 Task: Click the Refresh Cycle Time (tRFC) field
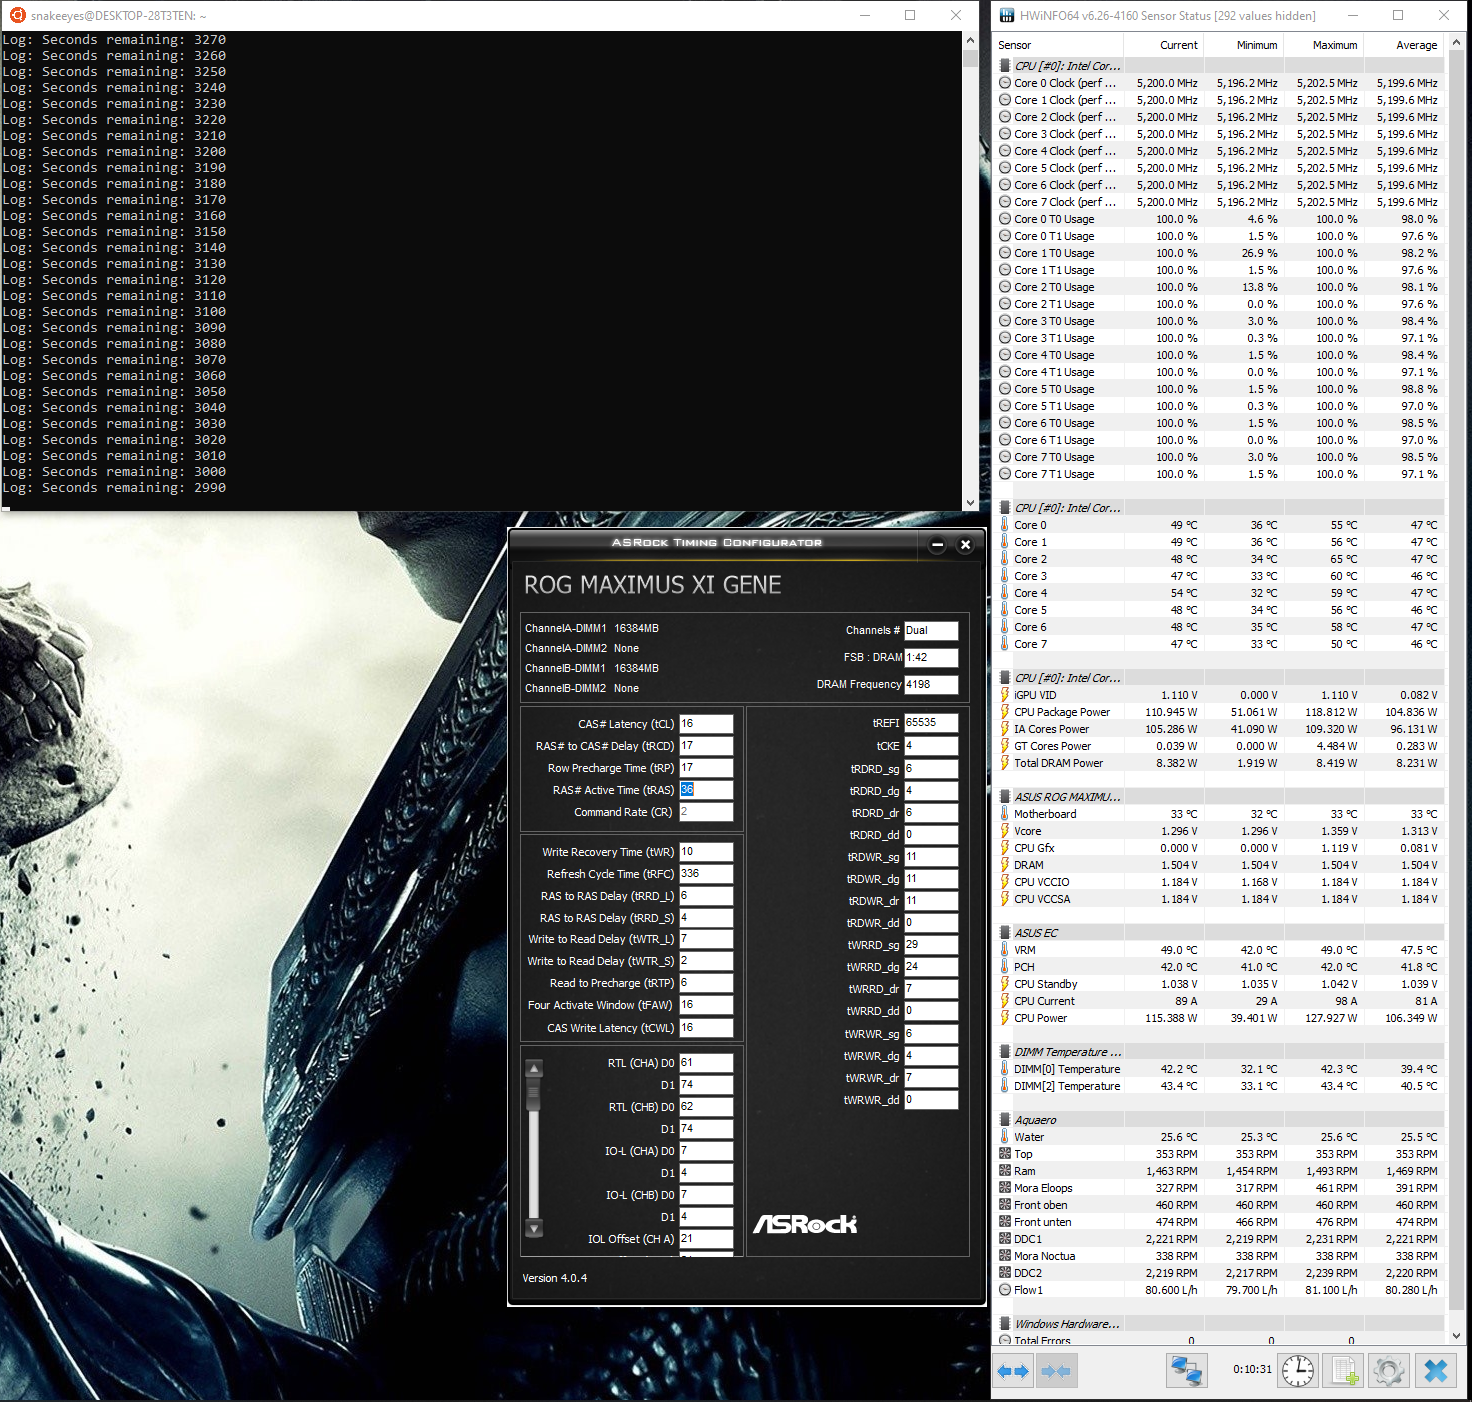706,874
